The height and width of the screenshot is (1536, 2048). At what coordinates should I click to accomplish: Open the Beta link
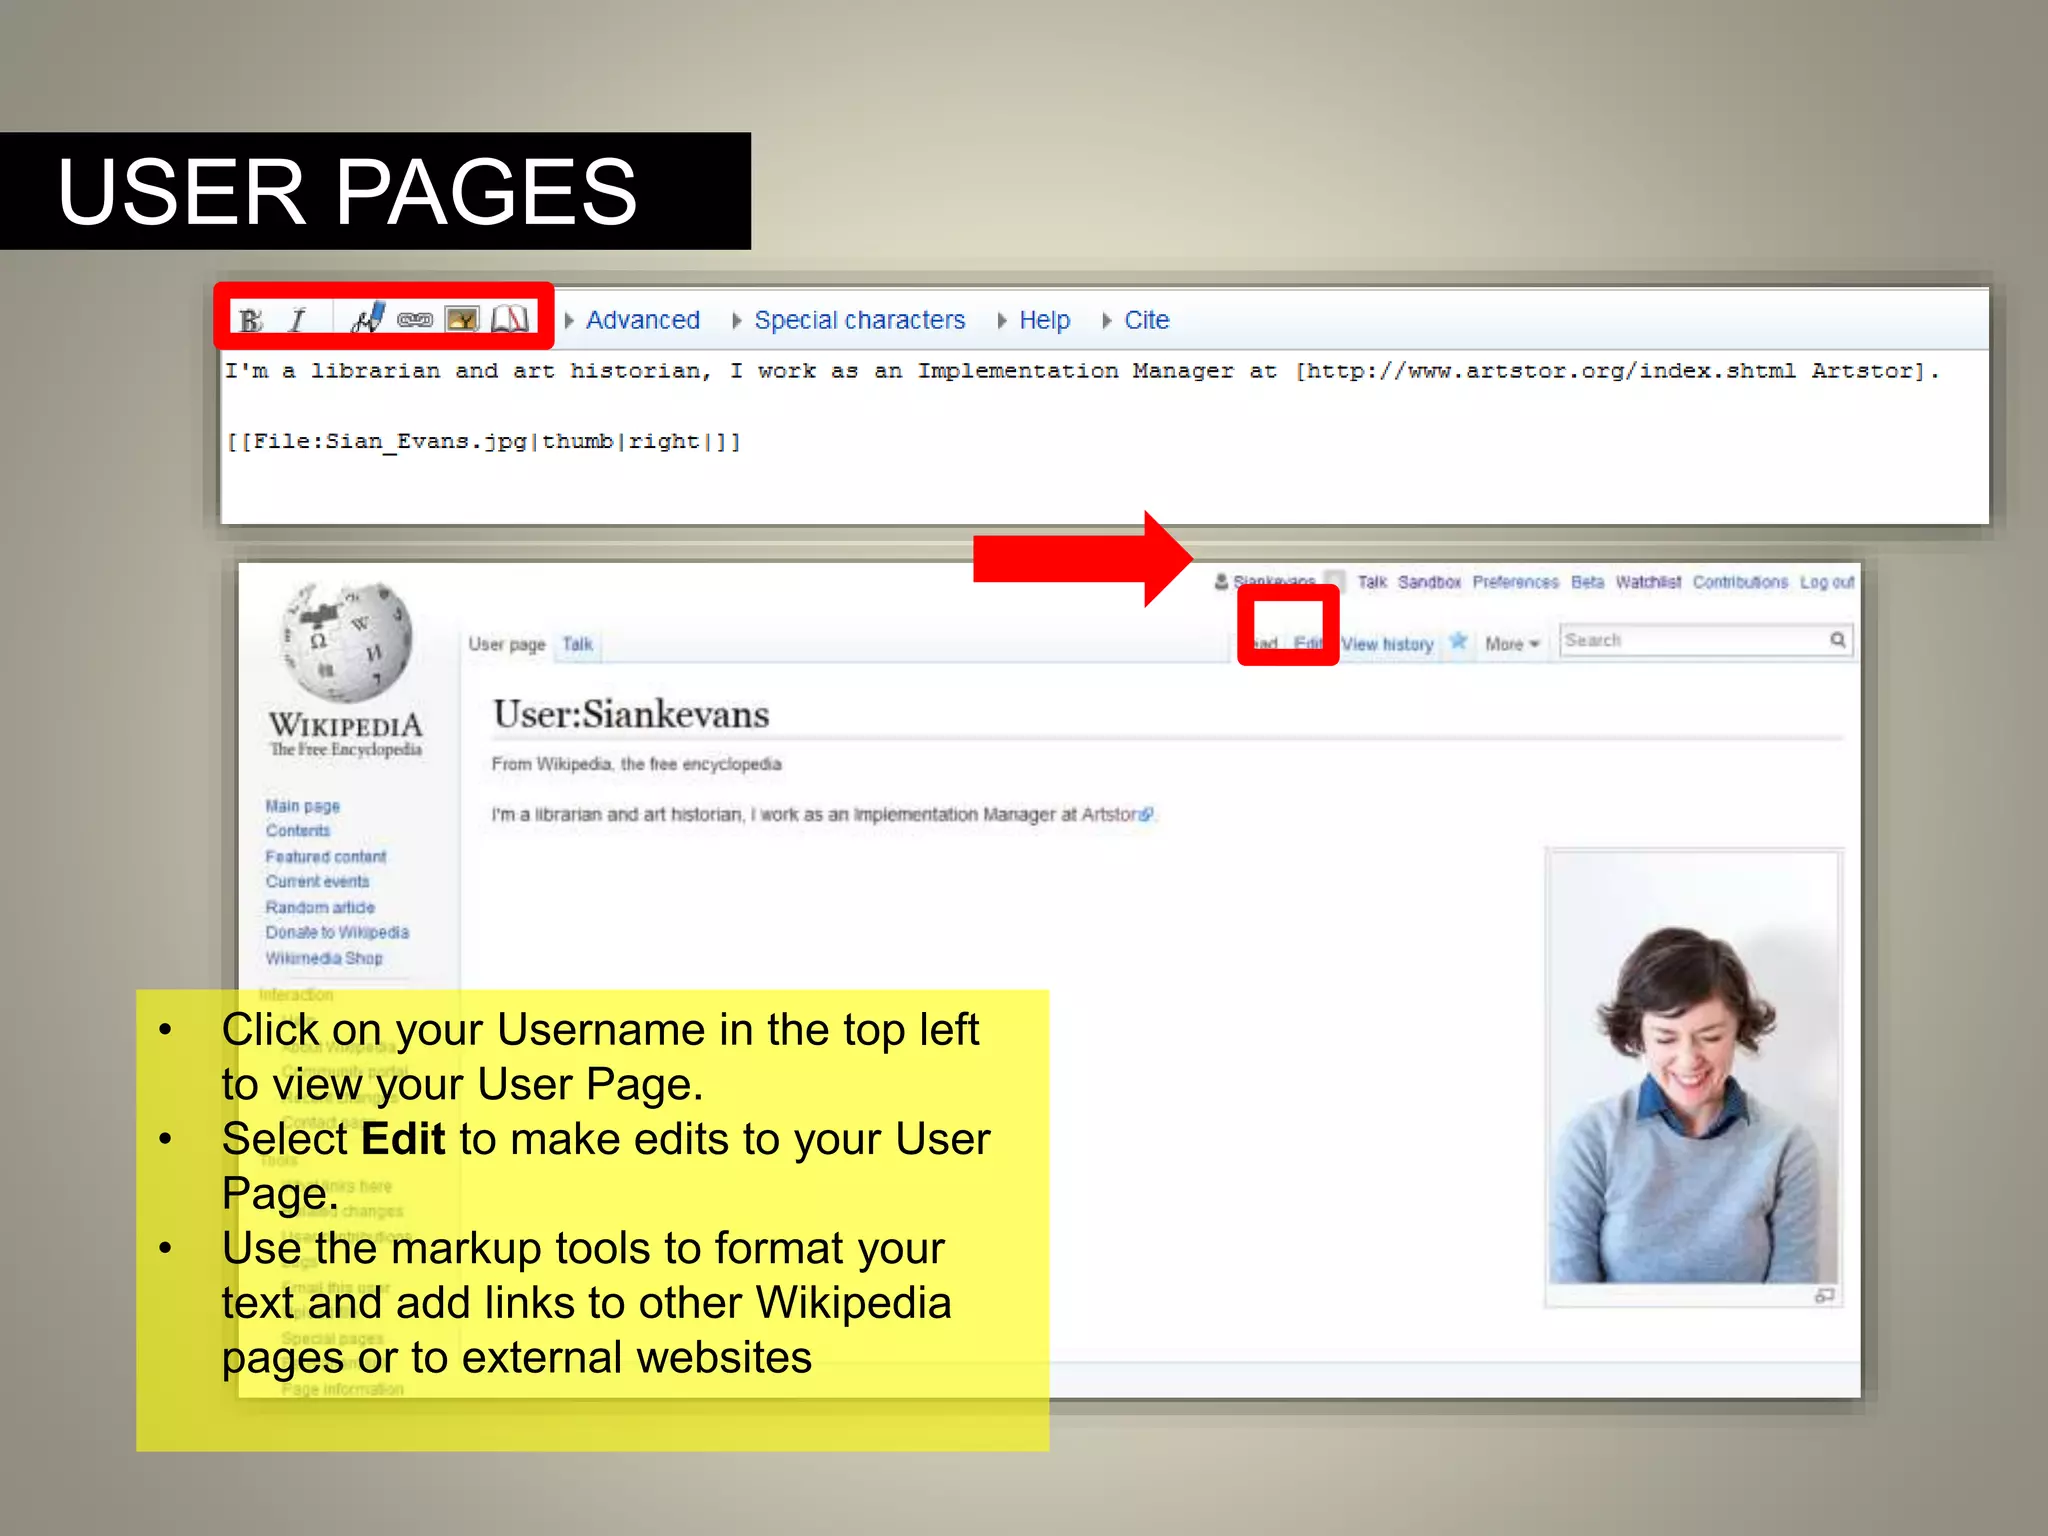click(1587, 582)
